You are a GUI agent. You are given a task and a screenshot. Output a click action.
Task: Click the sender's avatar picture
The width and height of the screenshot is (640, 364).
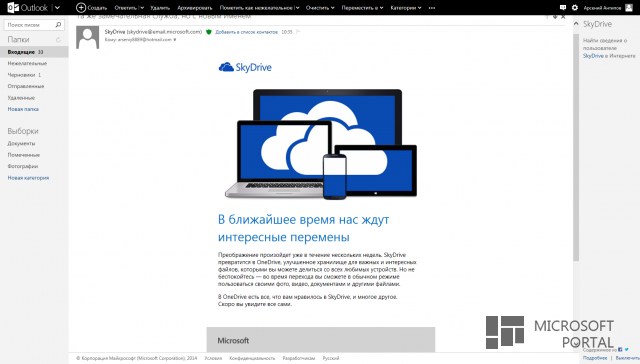coord(87,38)
